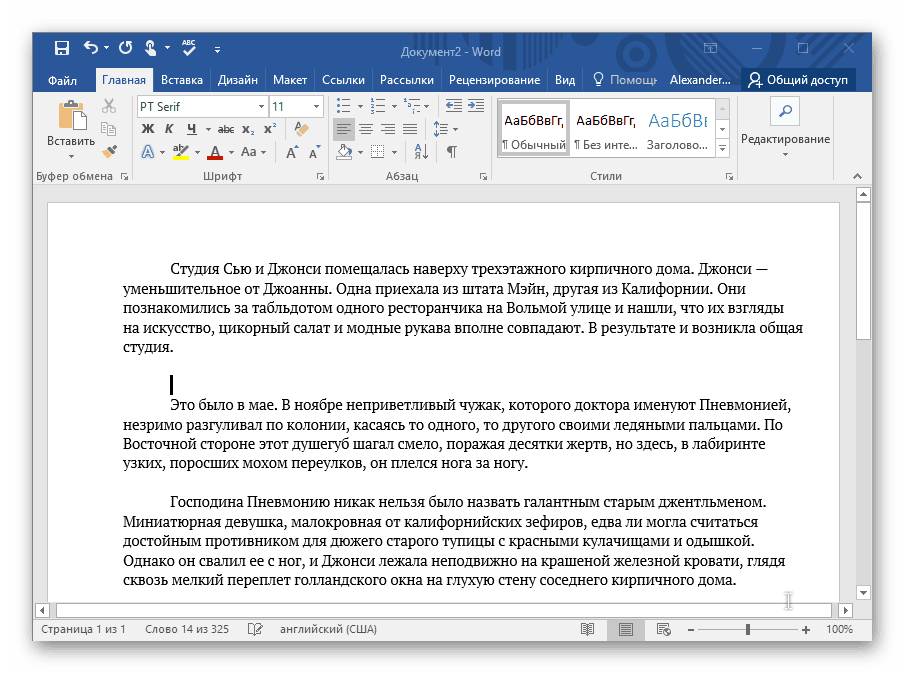Activate the Format Painter brush
The image size is (904, 673).
tap(109, 152)
